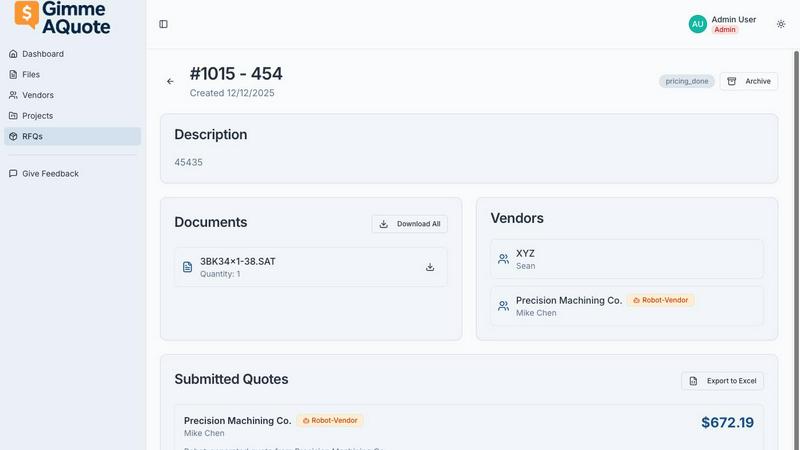Viewport: 800px width, 450px height.
Task: Click the #1015 - 454 title
Action: [236, 74]
